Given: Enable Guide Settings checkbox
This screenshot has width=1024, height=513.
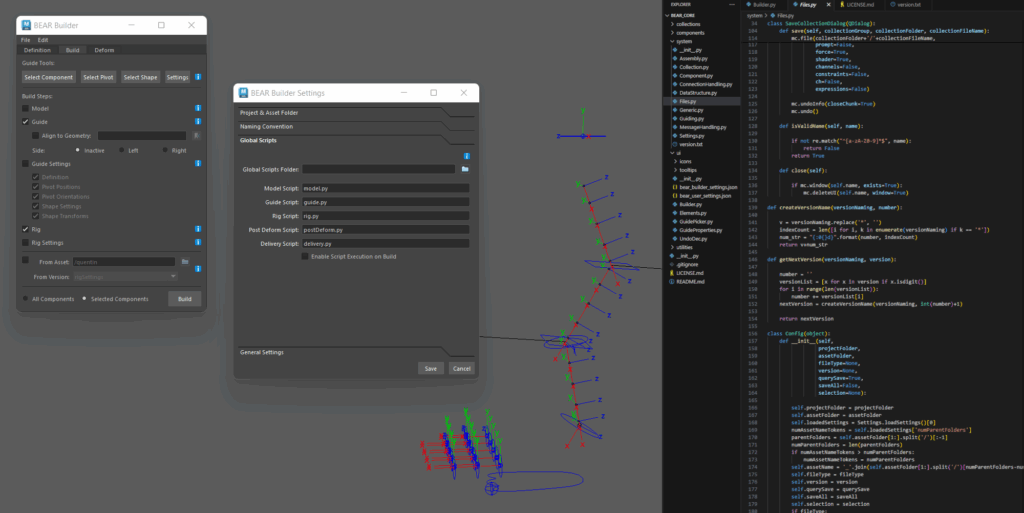Looking at the screenshot, I should 25,164.
